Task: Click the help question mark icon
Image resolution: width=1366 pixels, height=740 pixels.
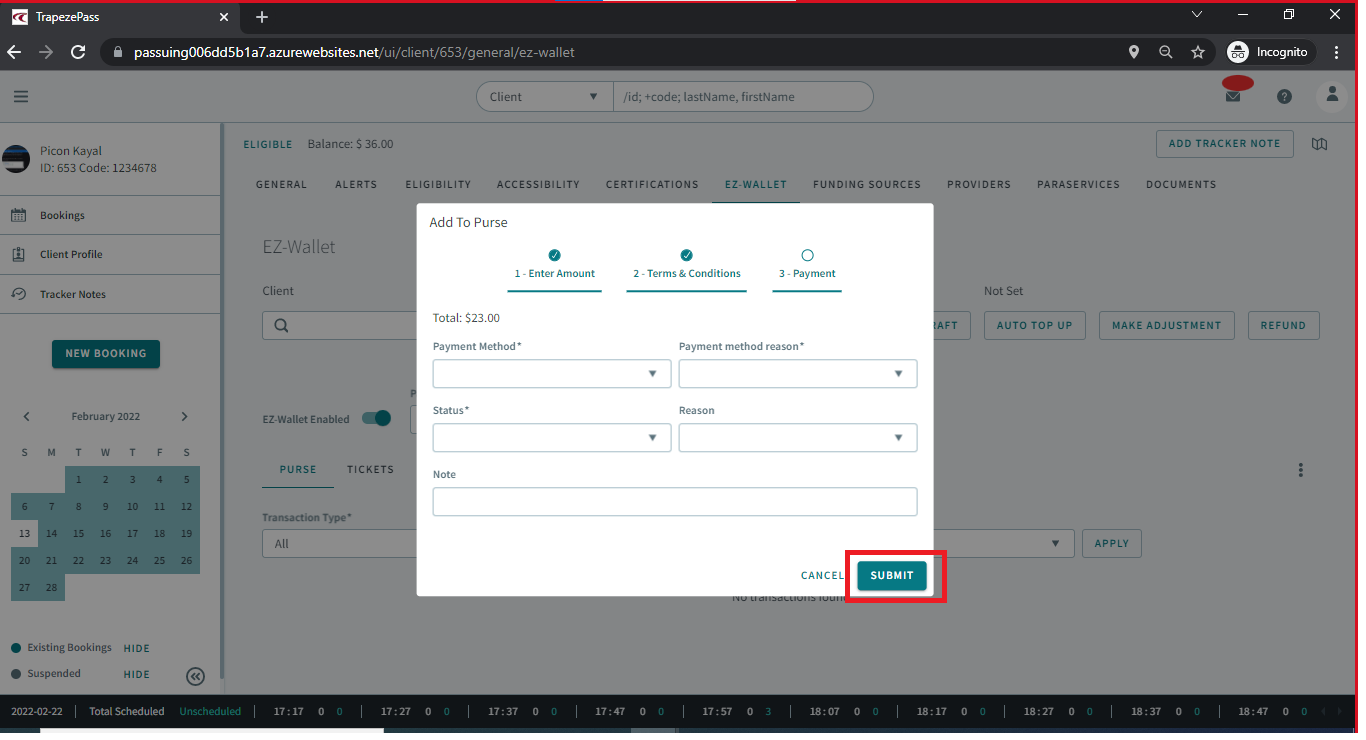Action: tap(1284, 95)
